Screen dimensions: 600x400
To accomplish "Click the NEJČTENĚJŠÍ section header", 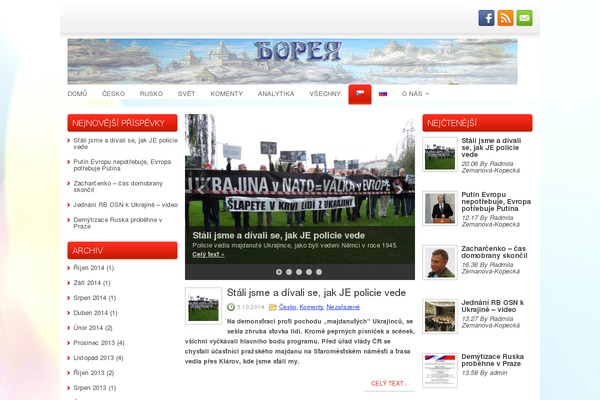I will coord(477,123).
